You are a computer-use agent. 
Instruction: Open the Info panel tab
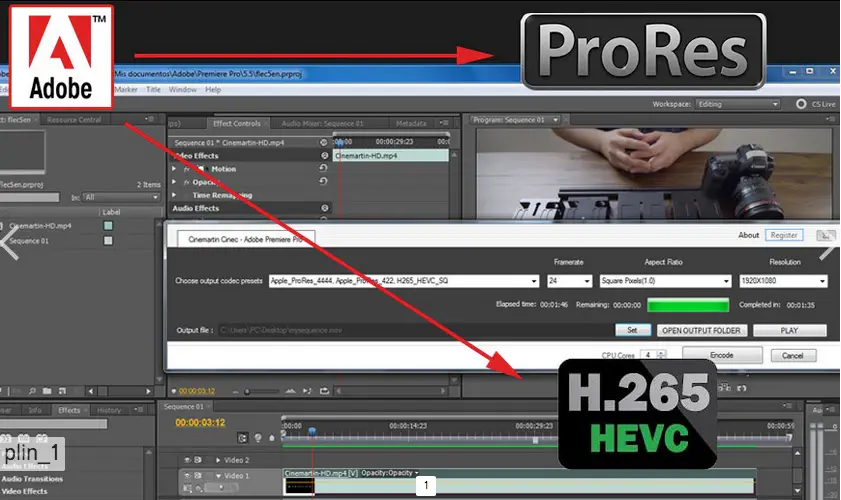(35, 410)
